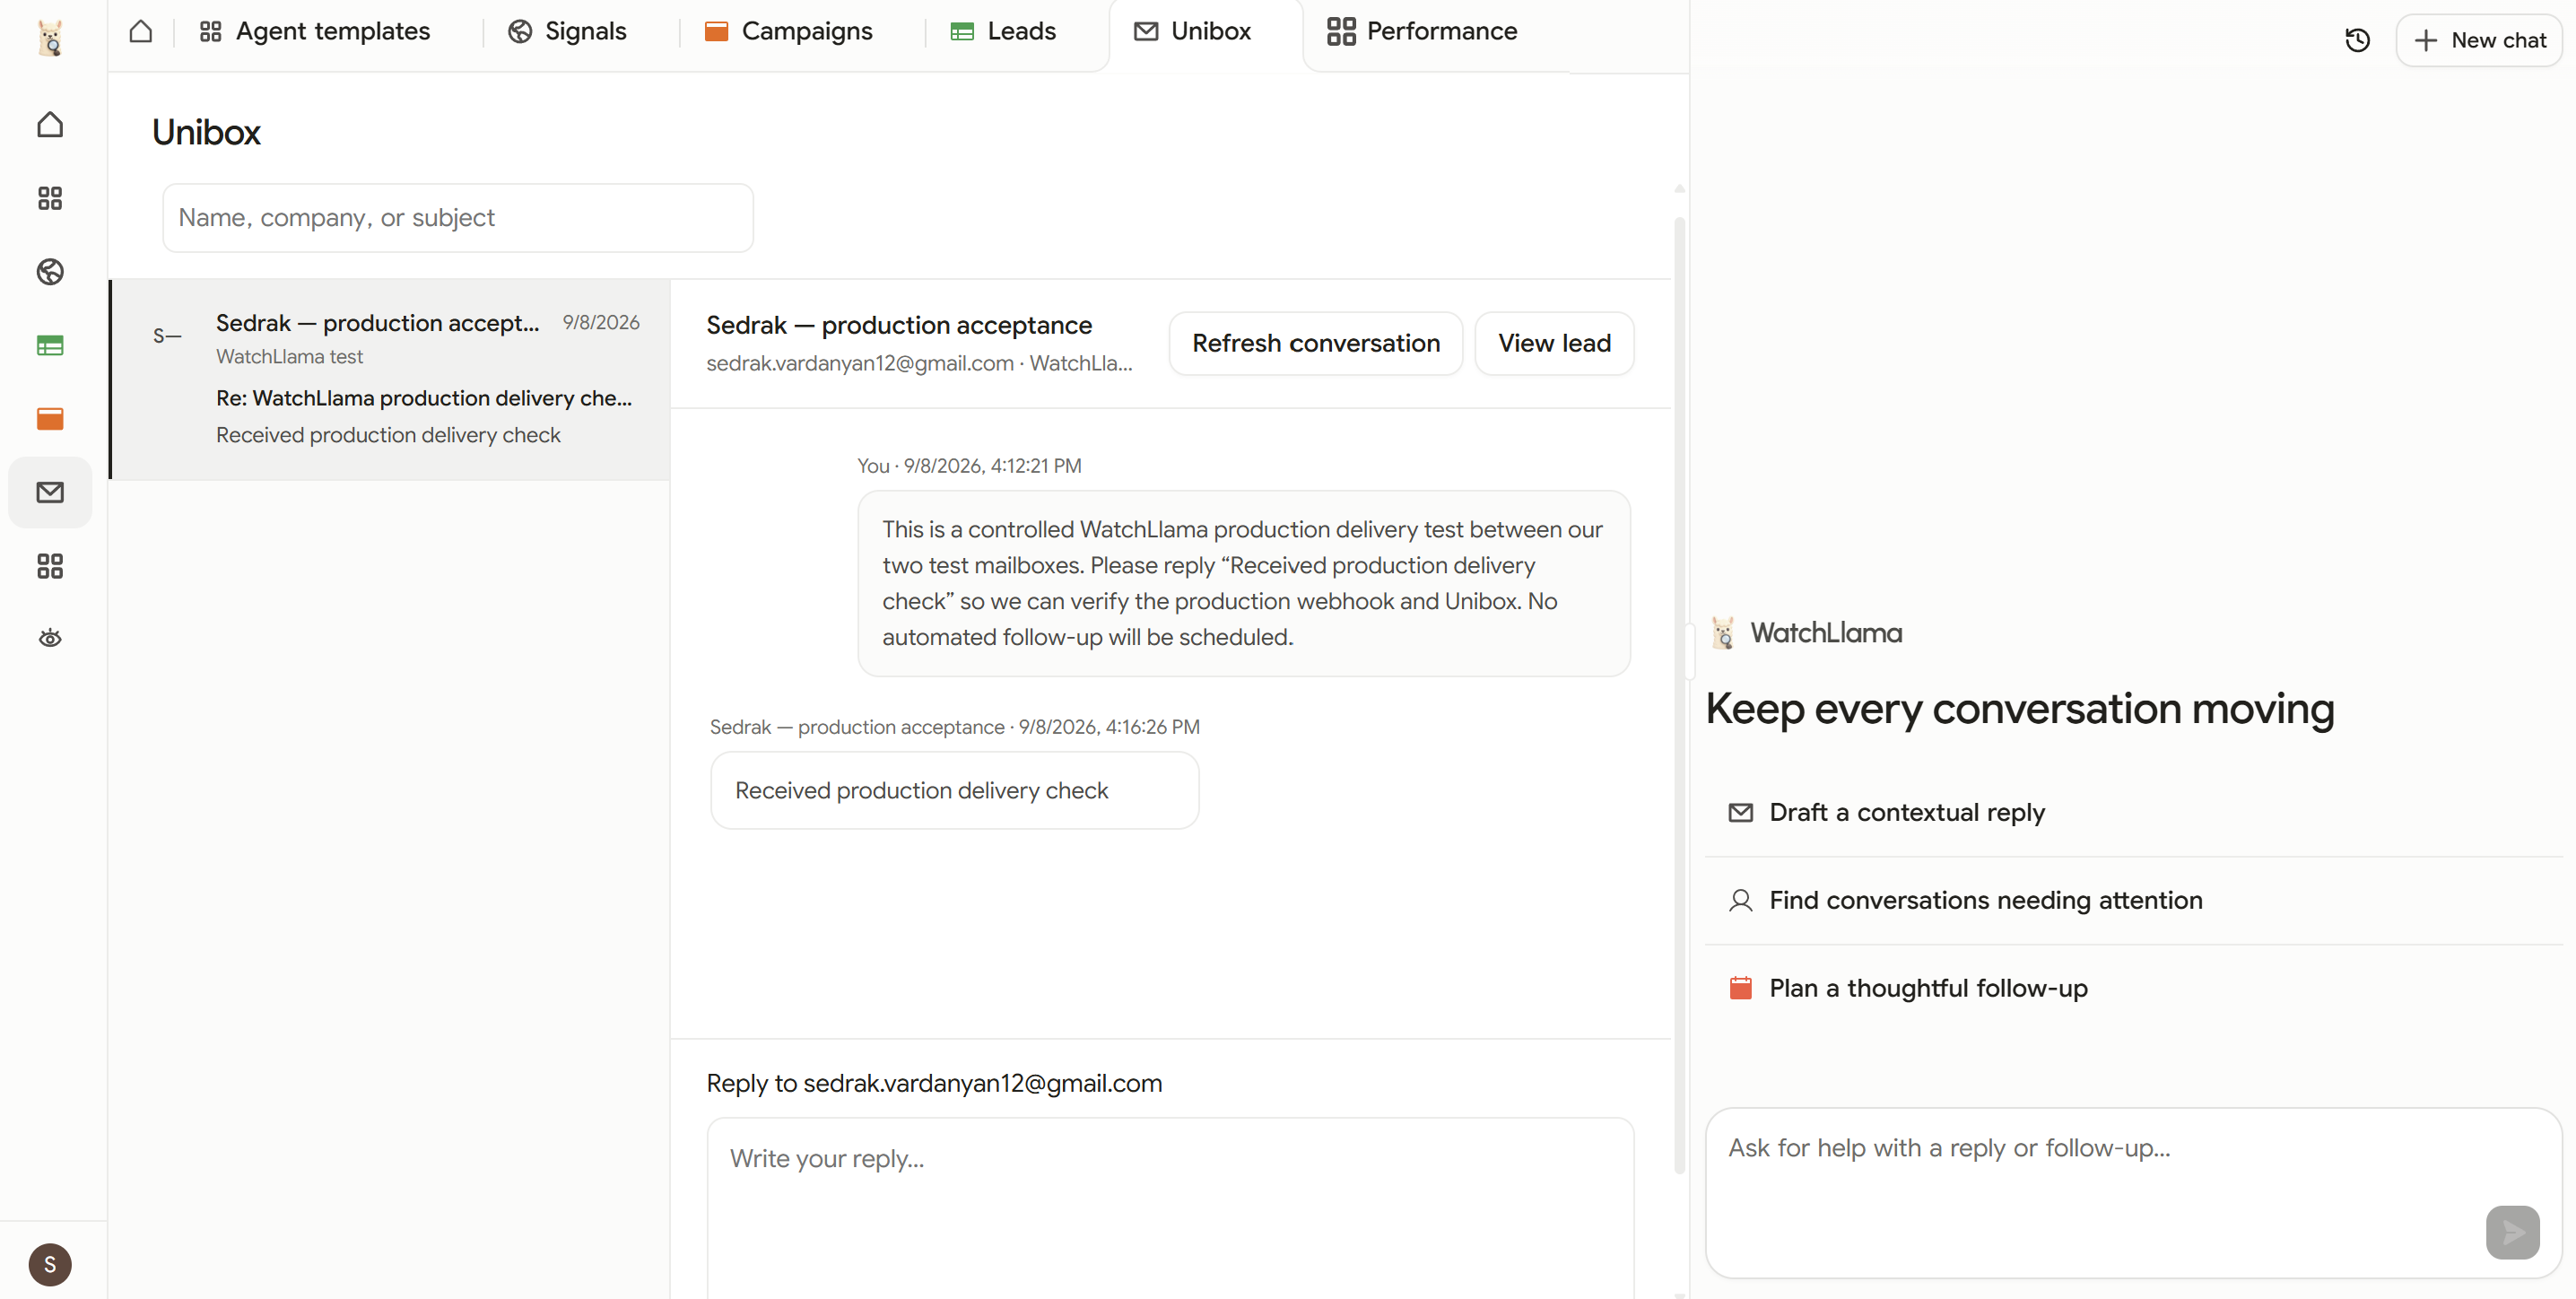Click the You · 9/8/2026, 4:12:21 PM timestamp
The image size is (2576, 1299).
[969, 466]
